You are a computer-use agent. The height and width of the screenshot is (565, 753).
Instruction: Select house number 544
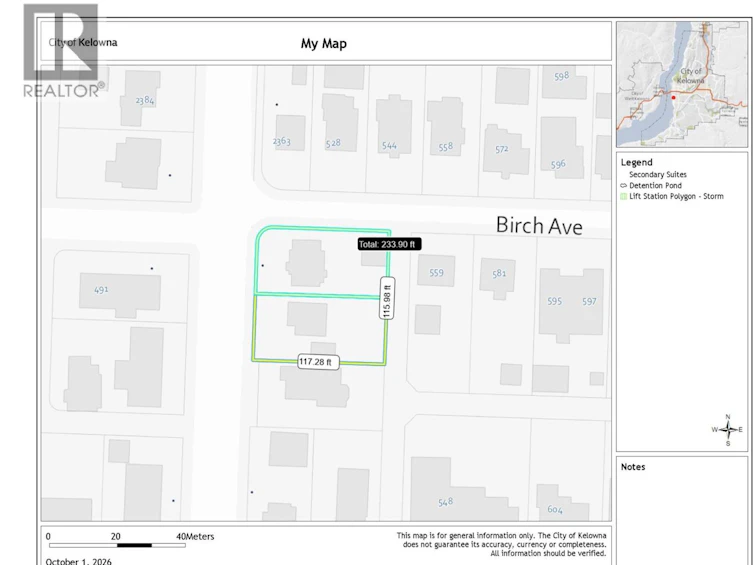(389, 145)
